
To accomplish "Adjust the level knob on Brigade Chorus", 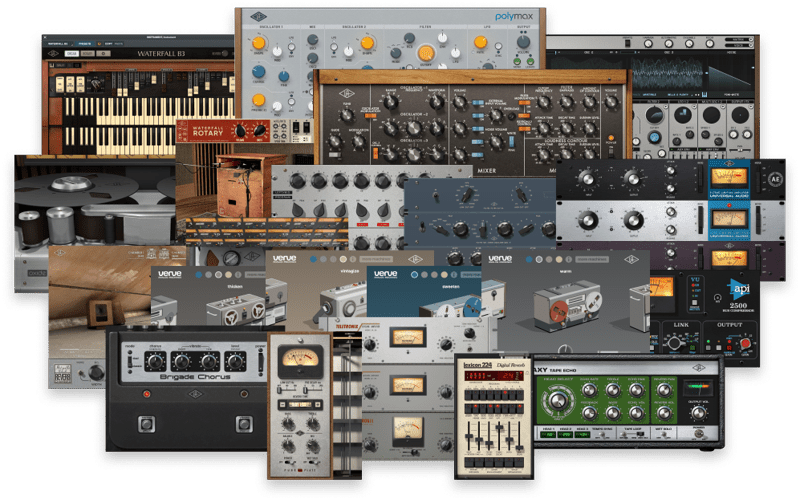I will (x=235, y=362).
